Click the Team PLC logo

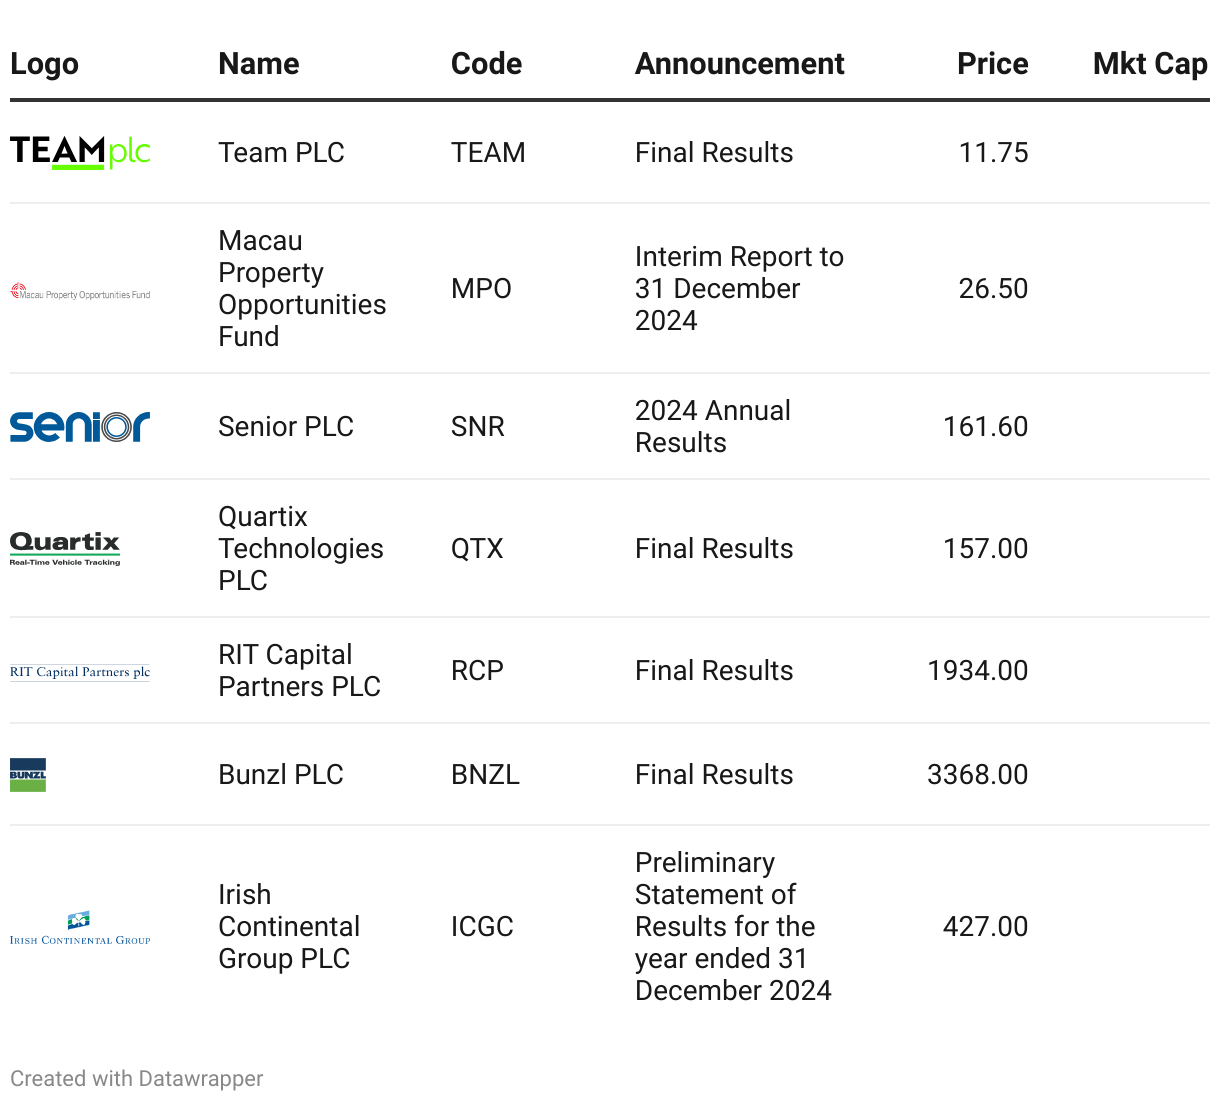coord(80,152)
